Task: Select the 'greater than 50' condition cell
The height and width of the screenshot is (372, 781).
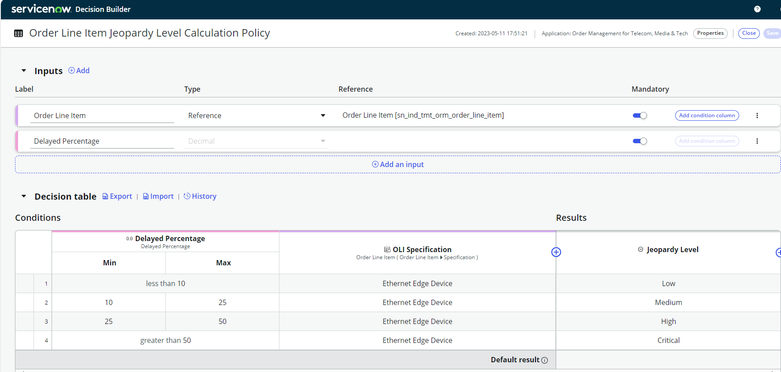Action: (165, 340)
